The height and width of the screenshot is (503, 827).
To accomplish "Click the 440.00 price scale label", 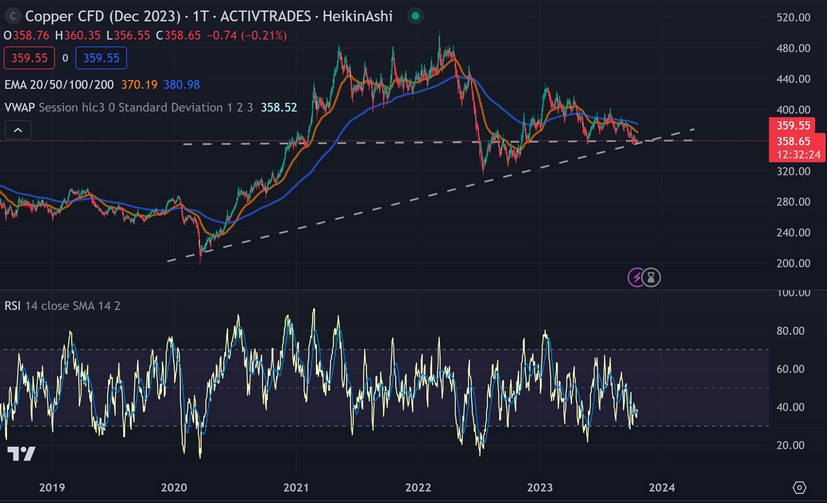I will [793, 79].
